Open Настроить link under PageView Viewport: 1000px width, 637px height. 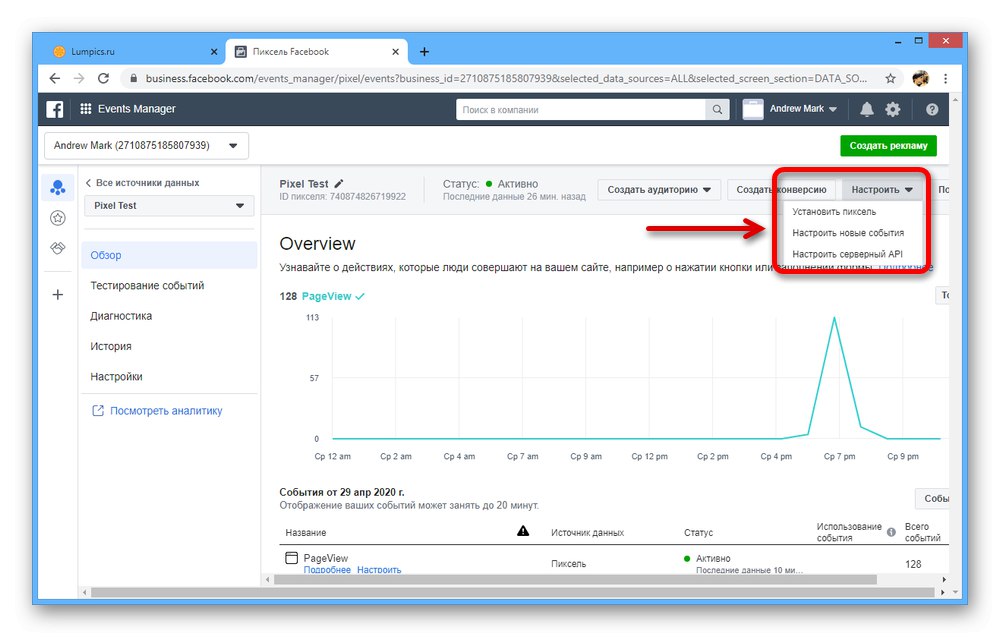[379, 569]
